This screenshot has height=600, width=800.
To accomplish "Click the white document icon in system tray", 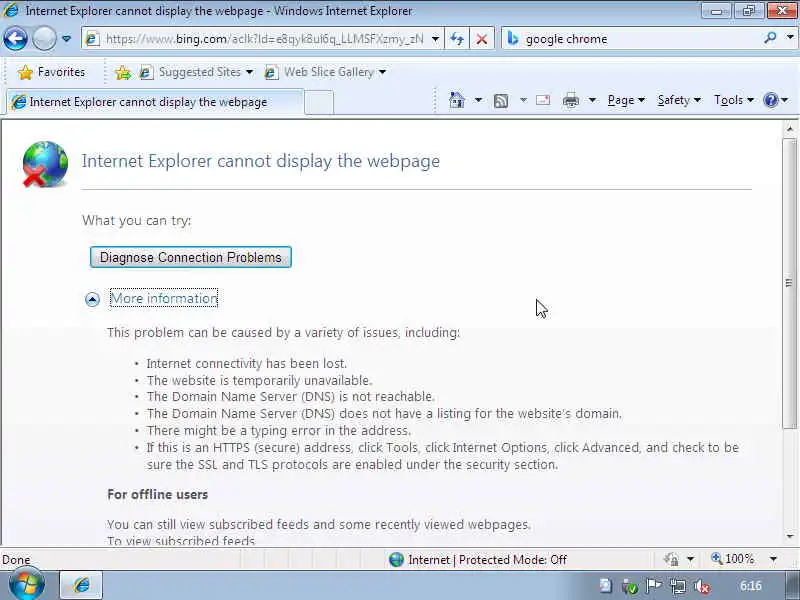I will [x=606, y=586].
